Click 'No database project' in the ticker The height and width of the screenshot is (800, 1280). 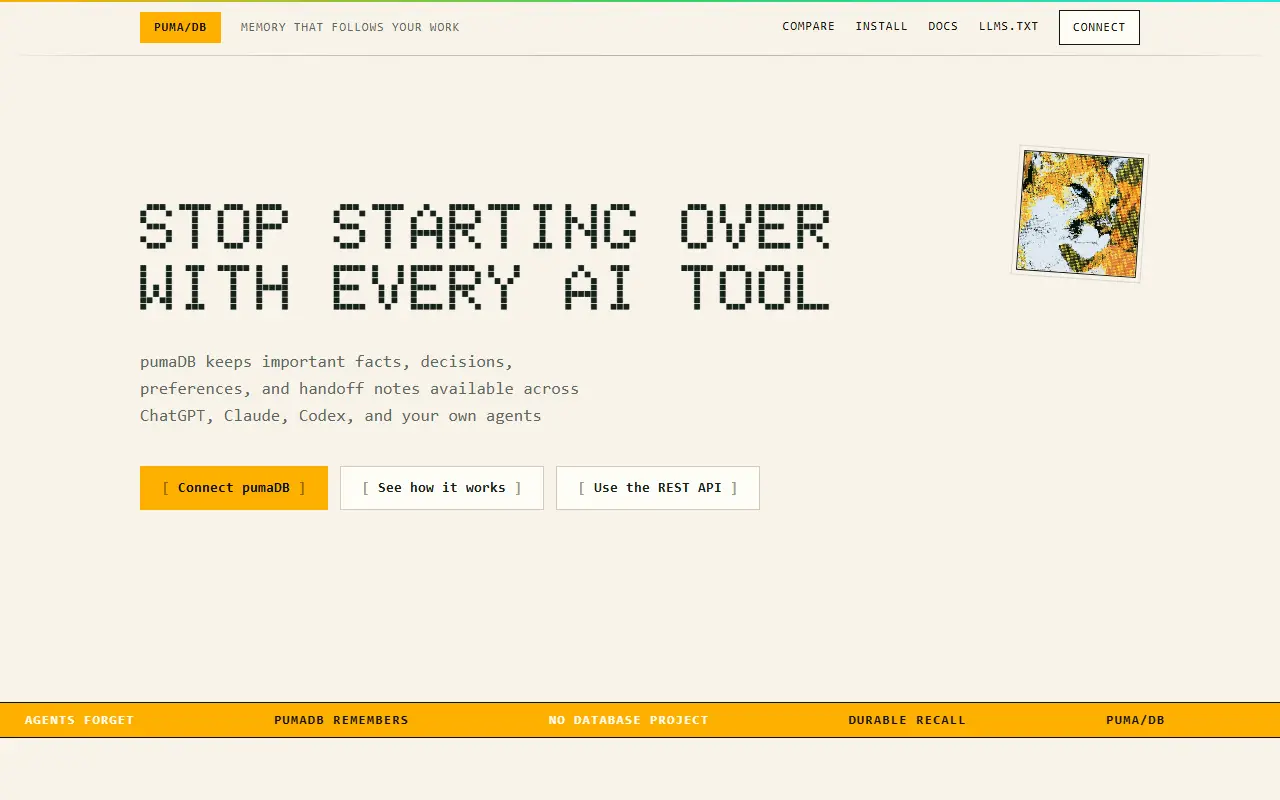(628, 720)
